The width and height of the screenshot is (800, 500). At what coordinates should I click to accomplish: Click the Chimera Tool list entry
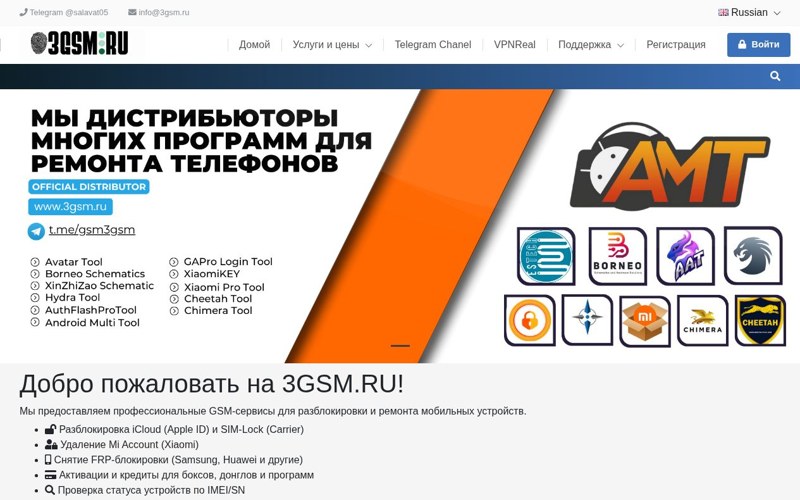[218, 311]
